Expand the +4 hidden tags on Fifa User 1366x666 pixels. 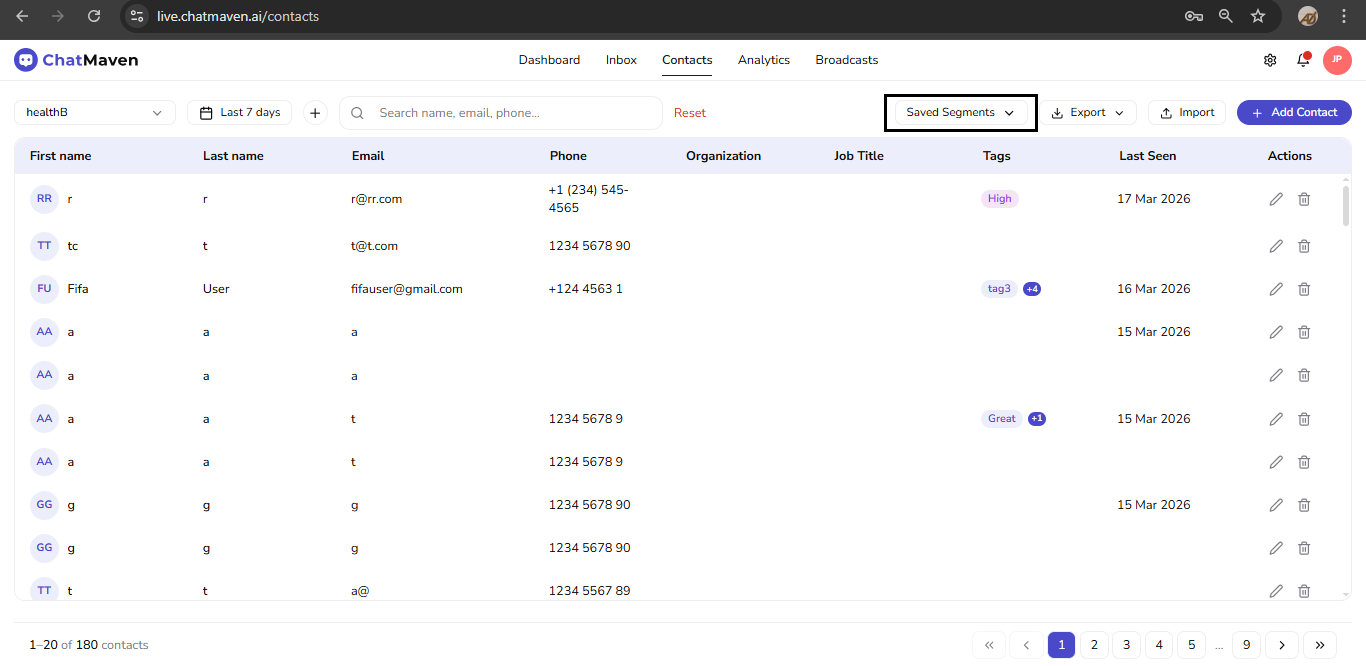(x=1031, y=288)
